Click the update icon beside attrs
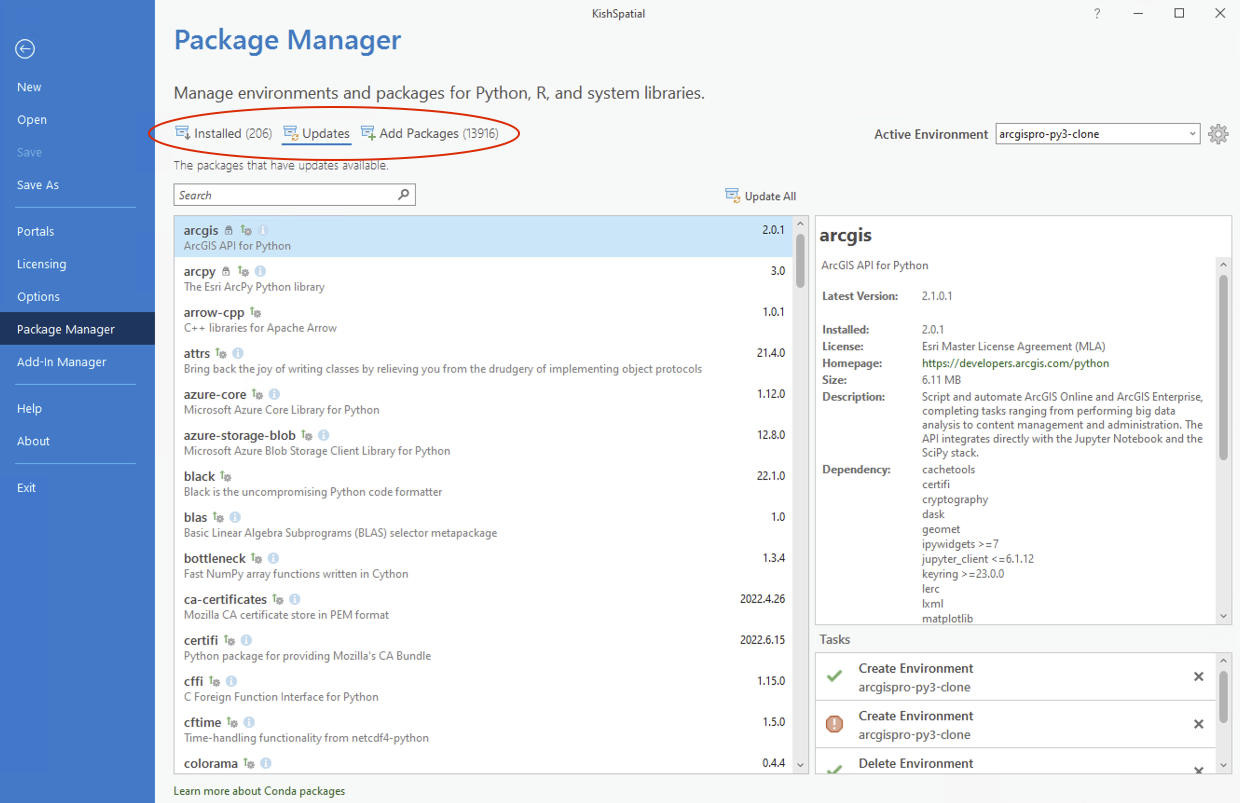Screen dimensions: 1240x803 pyautogui.click(x=221, y=354)
